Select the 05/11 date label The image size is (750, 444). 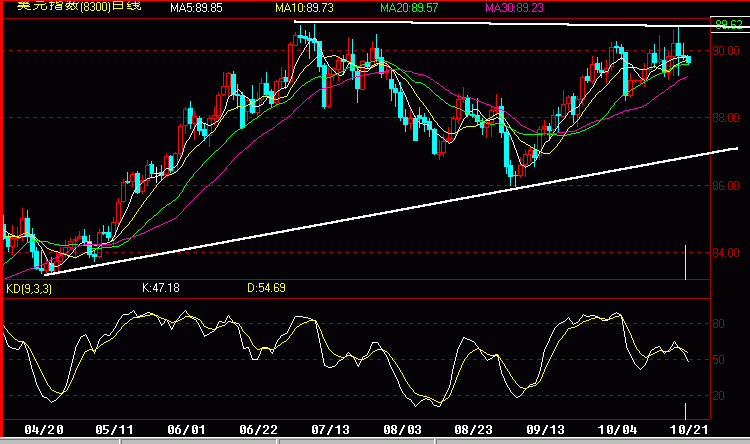(114, 430)
